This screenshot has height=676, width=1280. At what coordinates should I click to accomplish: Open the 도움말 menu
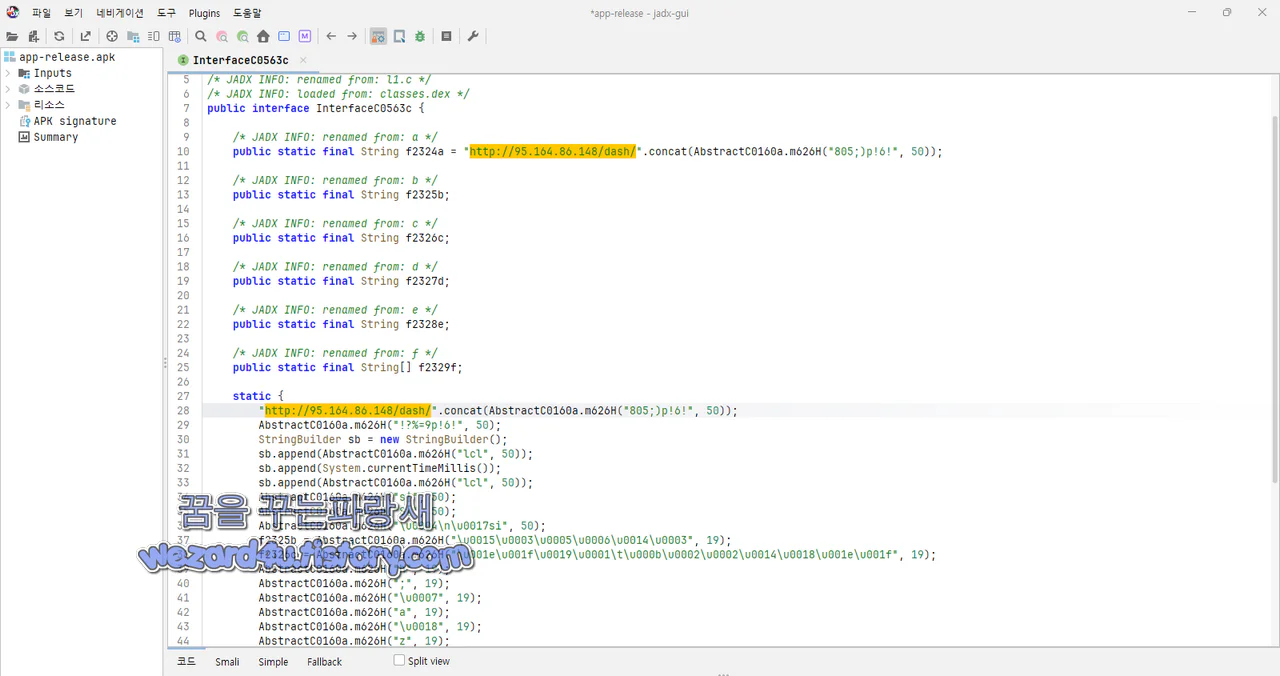[247, 13]
